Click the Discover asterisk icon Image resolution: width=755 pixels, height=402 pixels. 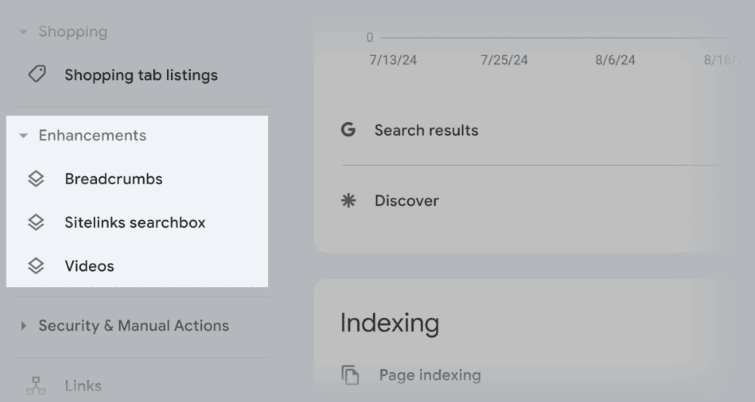348,200
